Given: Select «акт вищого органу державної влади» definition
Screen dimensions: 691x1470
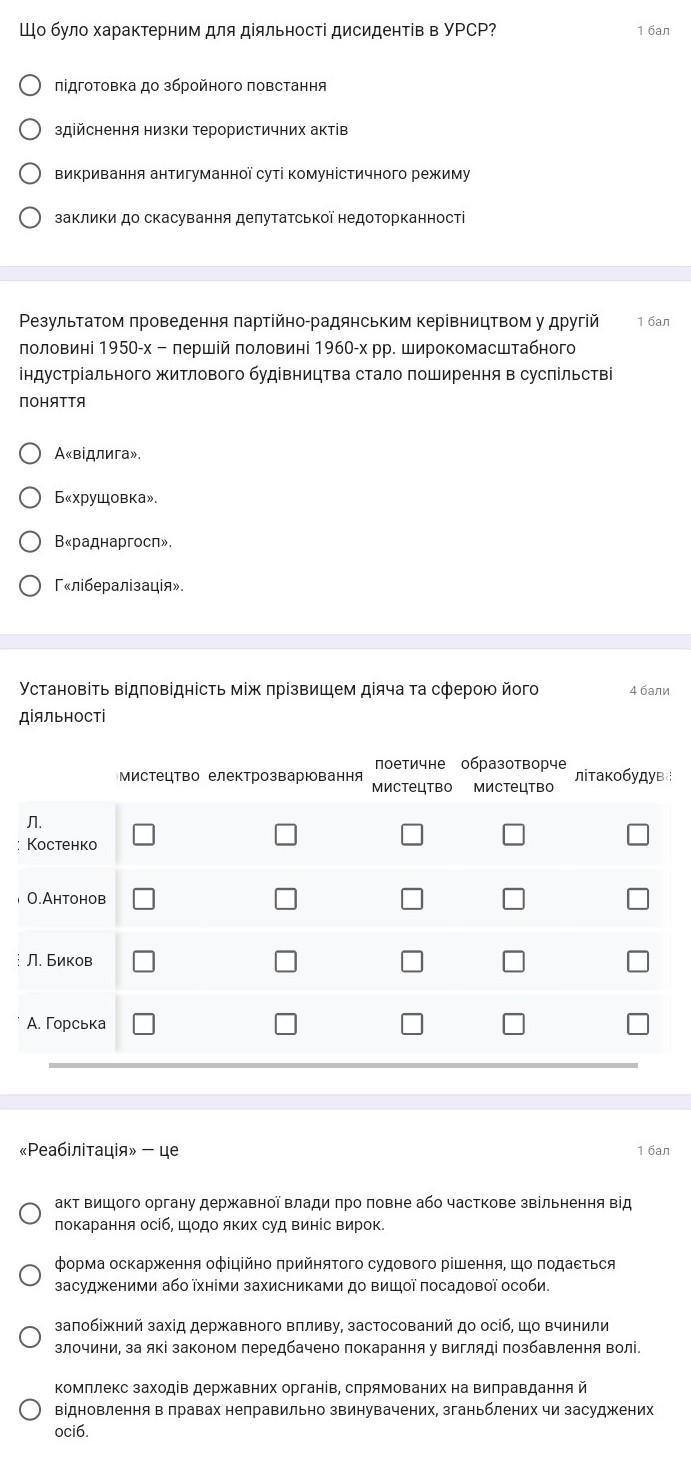Looking at the screenshot, I should click(x=31, y=1213).
